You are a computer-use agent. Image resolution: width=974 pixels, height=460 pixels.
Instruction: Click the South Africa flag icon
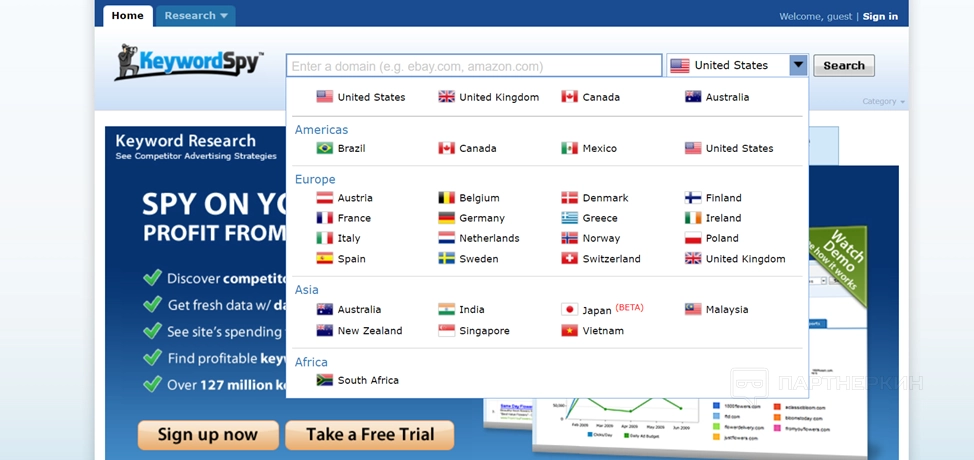click(325, 380)
